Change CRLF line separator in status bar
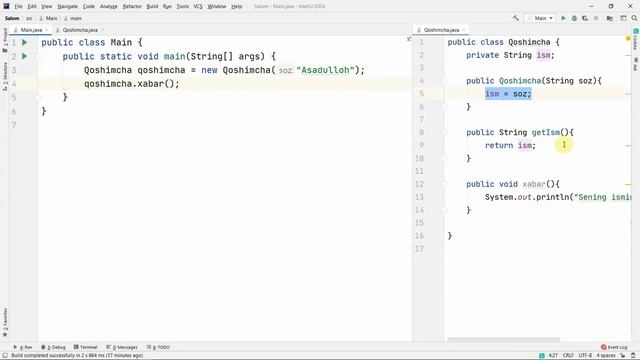The image size is (640, 360). pyautogui.click(x=568, y=356)
